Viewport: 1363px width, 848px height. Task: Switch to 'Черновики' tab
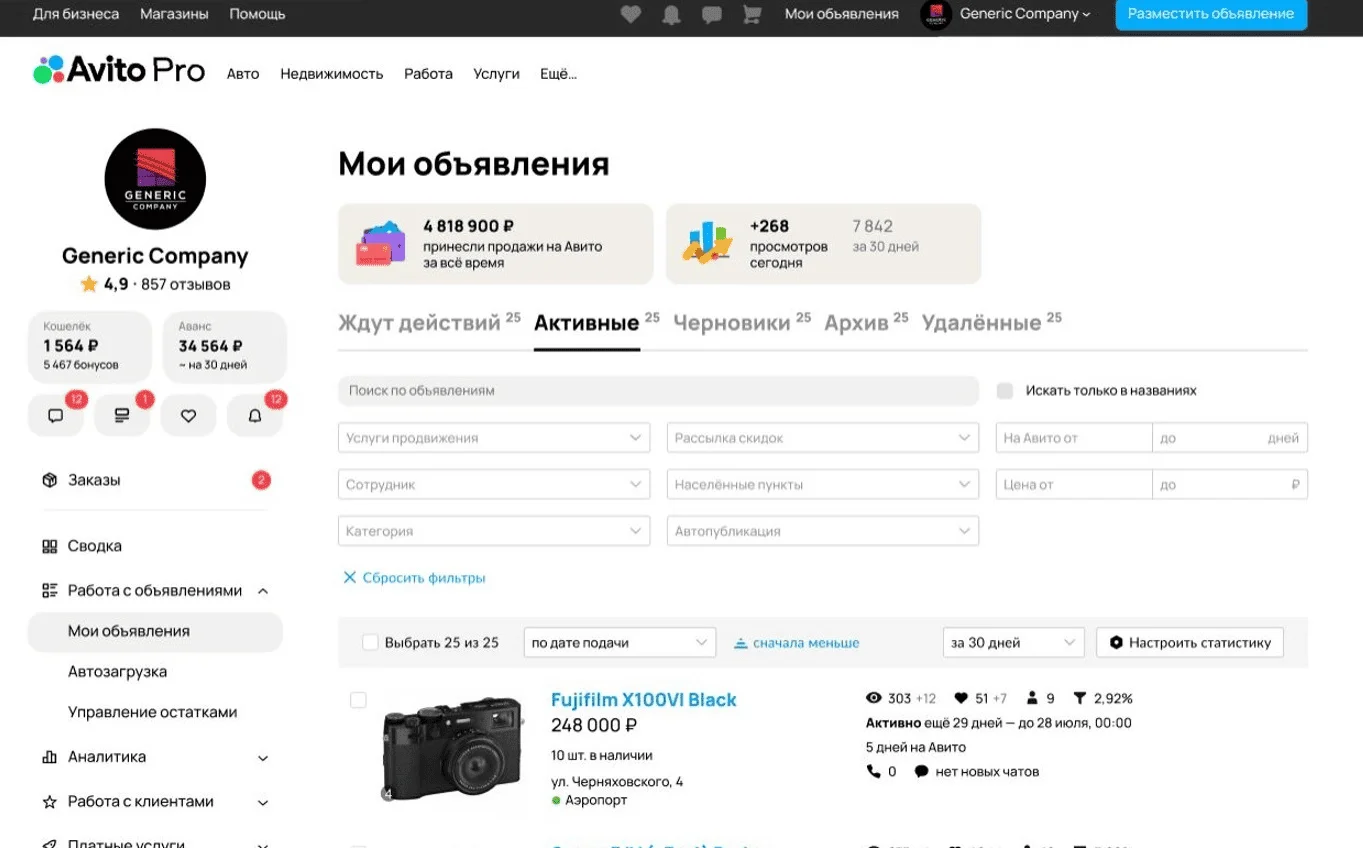[x=731, y=323]
